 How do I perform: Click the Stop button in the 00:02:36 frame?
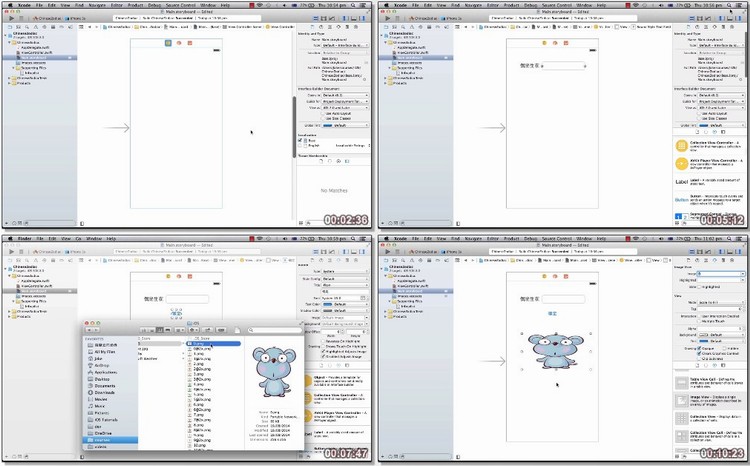tap(21, 18)
